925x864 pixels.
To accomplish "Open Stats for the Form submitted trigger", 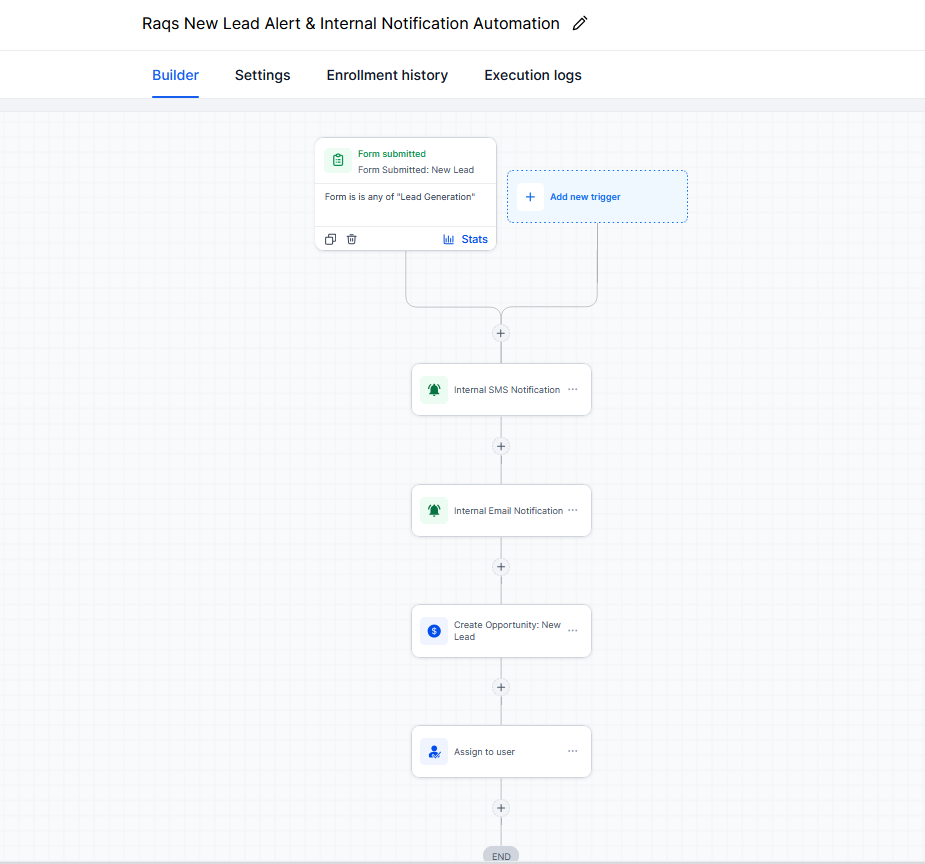I will coord(465,239).
